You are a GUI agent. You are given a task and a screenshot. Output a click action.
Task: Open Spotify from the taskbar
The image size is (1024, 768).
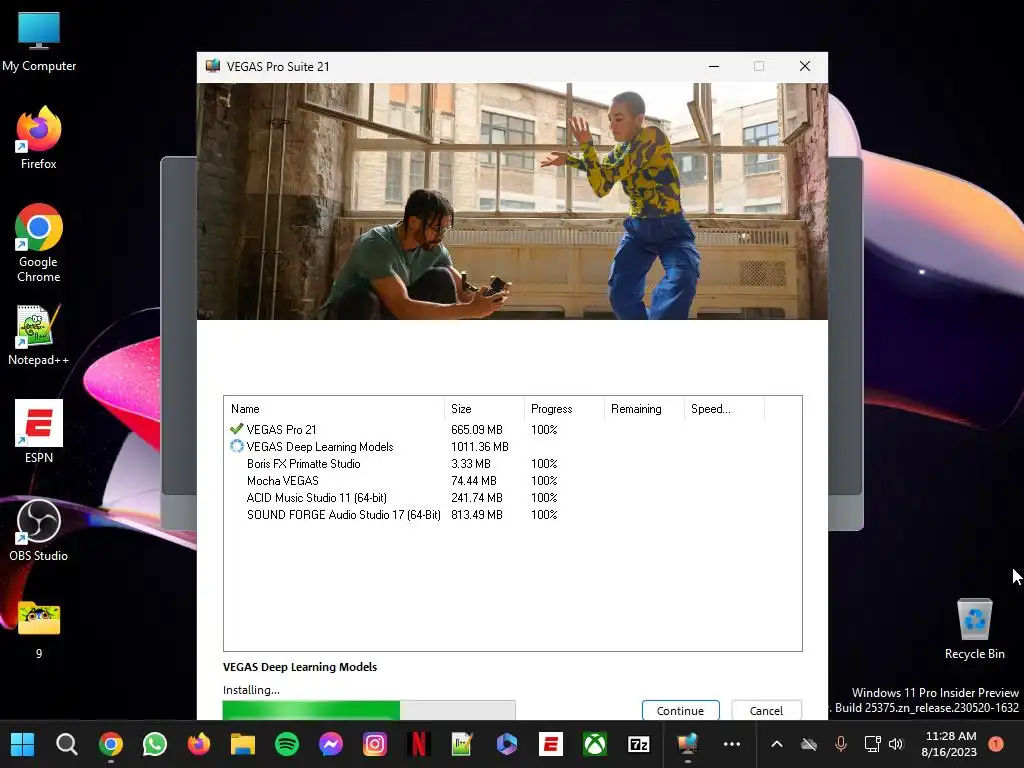(x=287, y=744)
